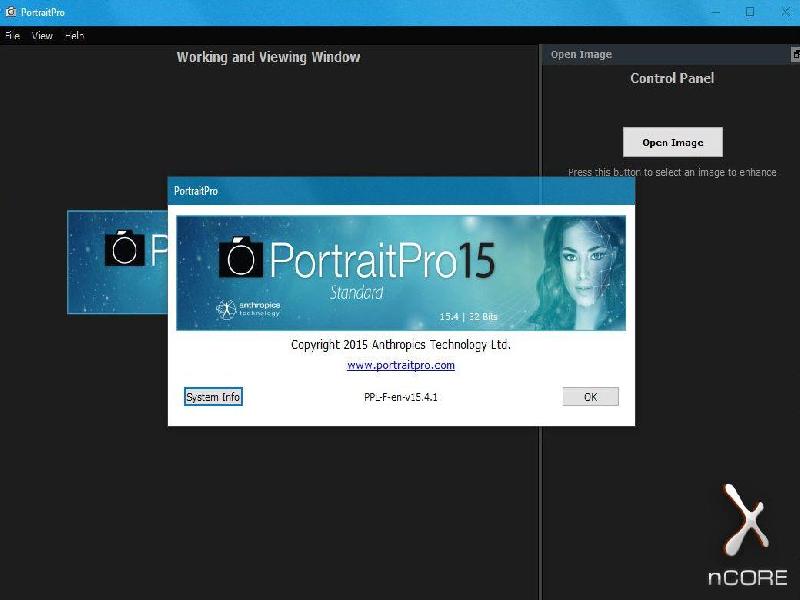Click the PortraitPro About dialog title bar
This screenshot has width=800, height=600.
(401, 191)
